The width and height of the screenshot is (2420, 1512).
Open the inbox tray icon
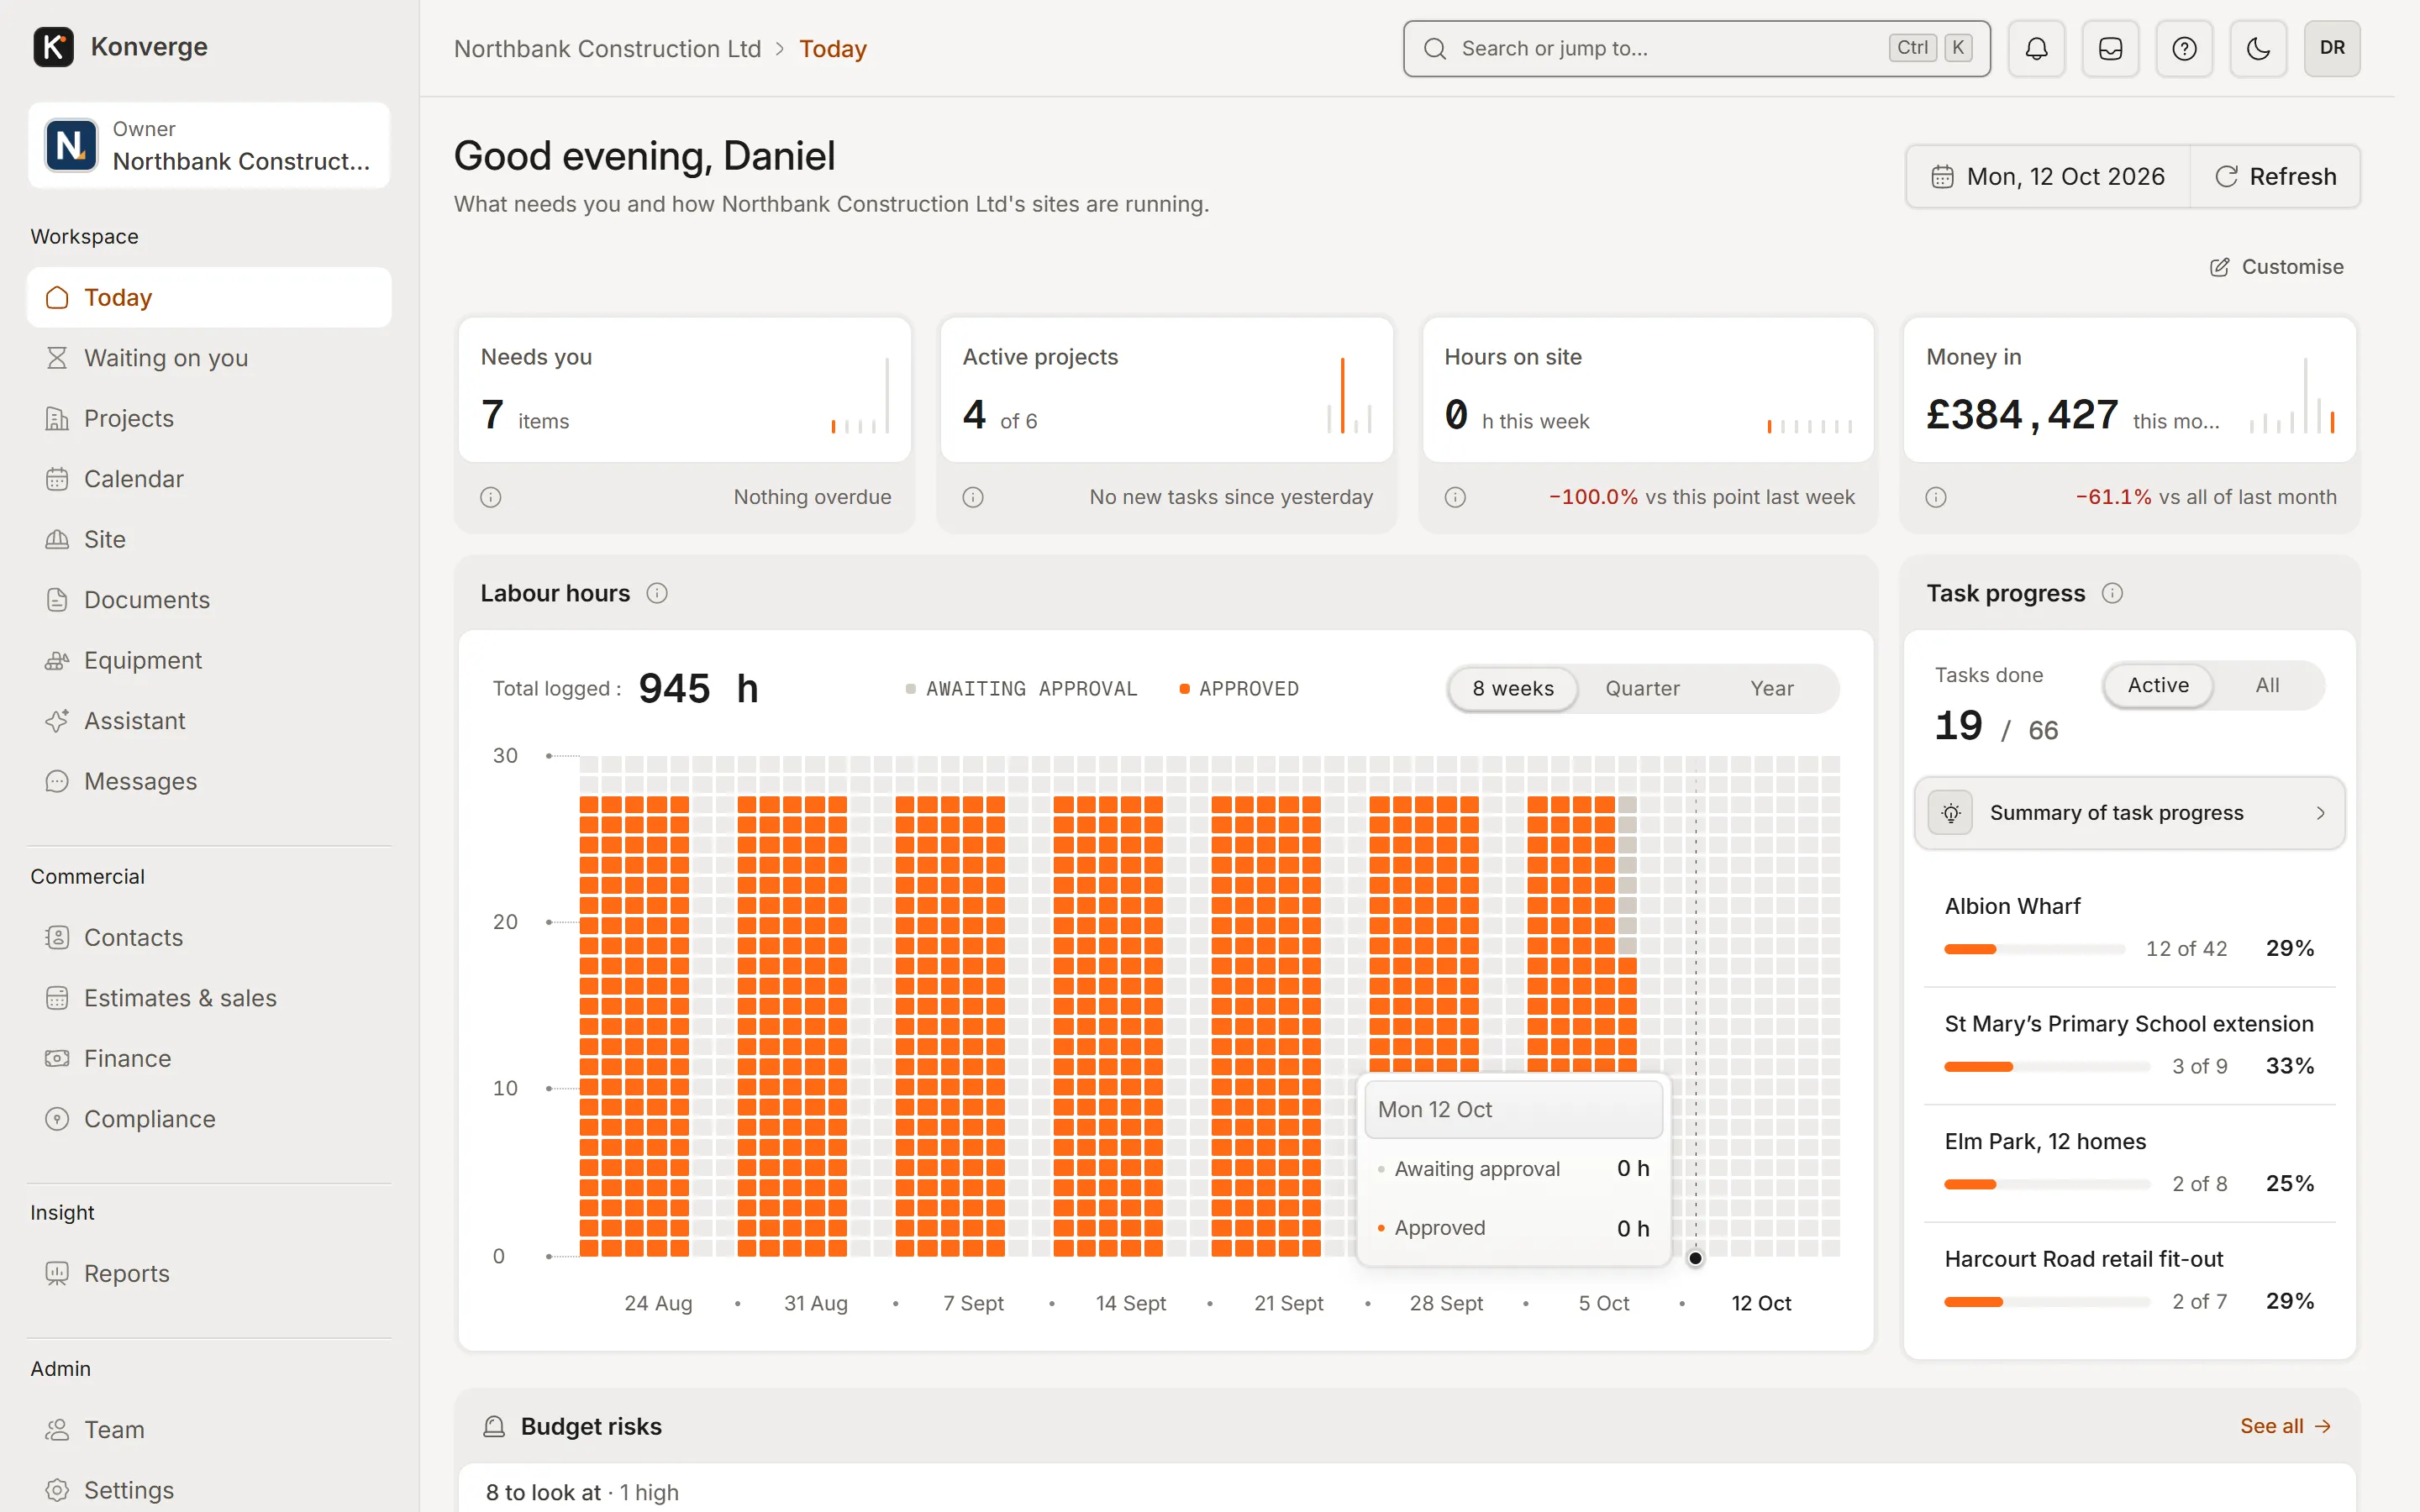[2110, 48]
